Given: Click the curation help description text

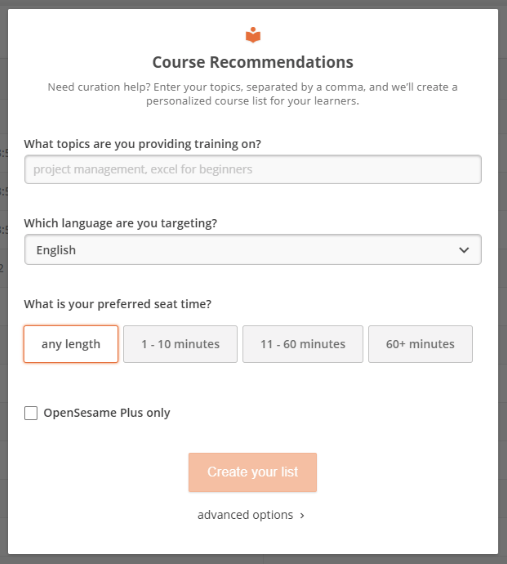Looking at the screenshot, I should [253, 94].
